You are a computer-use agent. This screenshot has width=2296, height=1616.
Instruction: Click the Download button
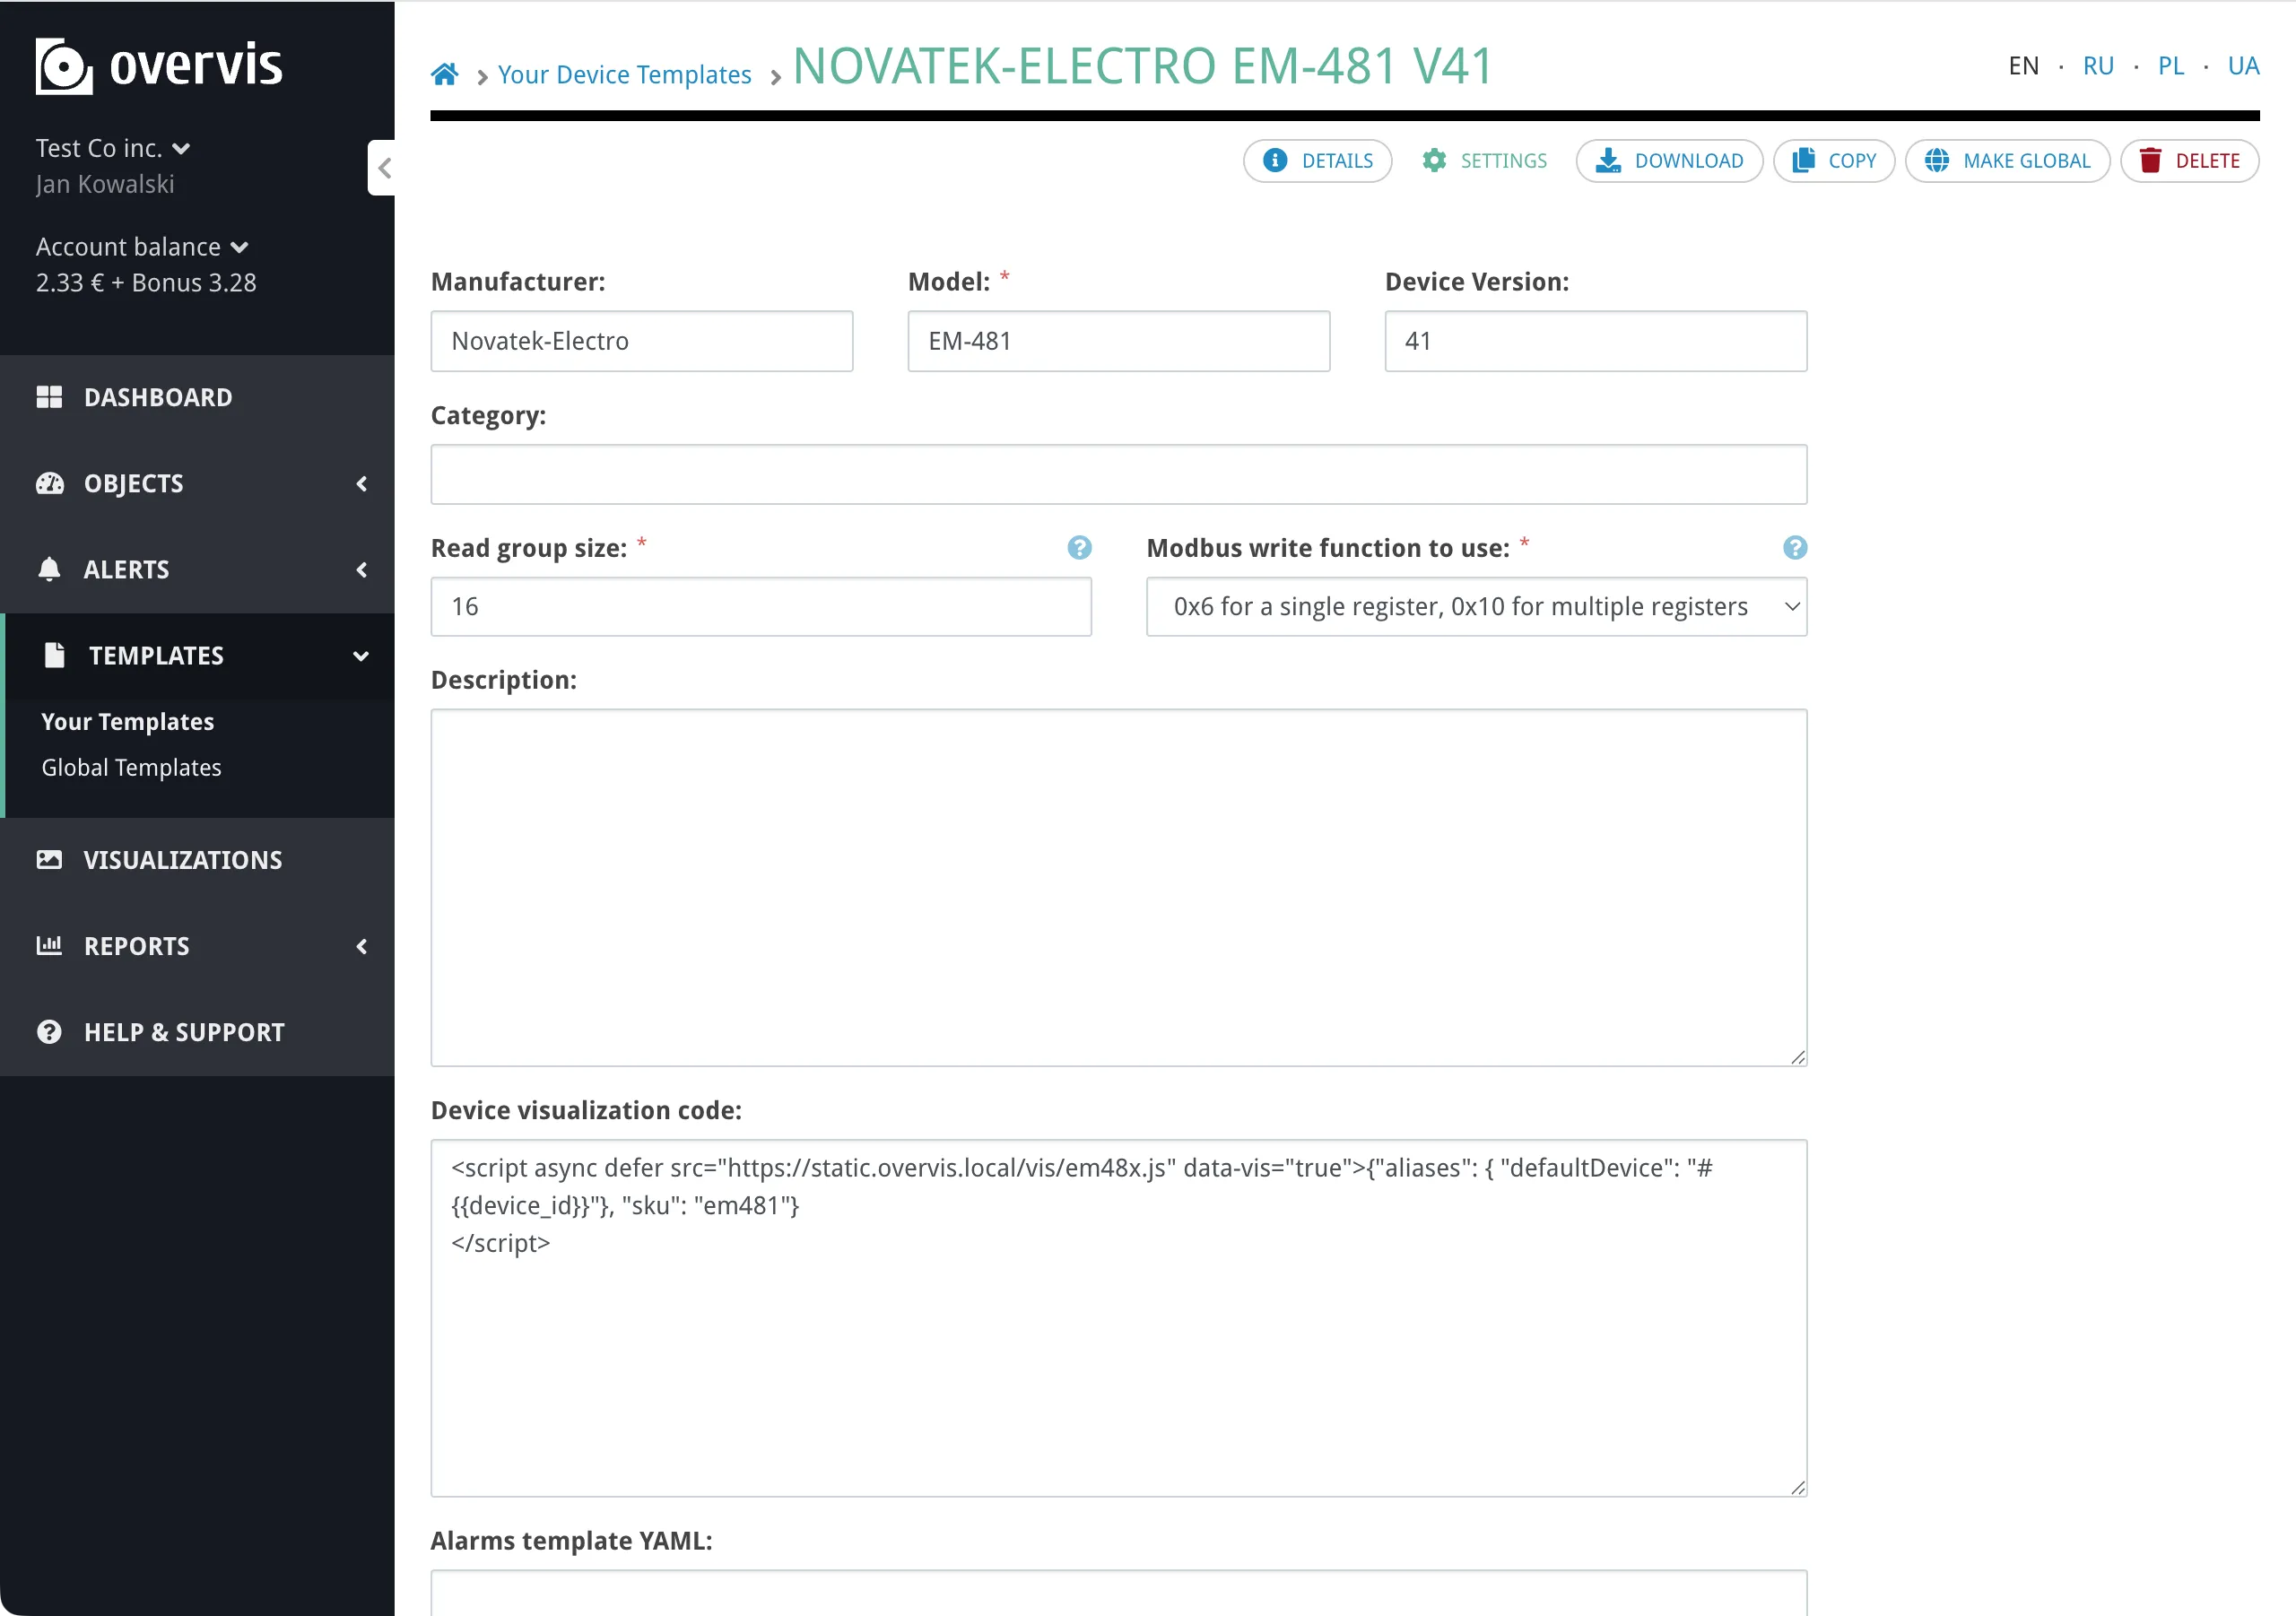click(x=1669, y=160)
